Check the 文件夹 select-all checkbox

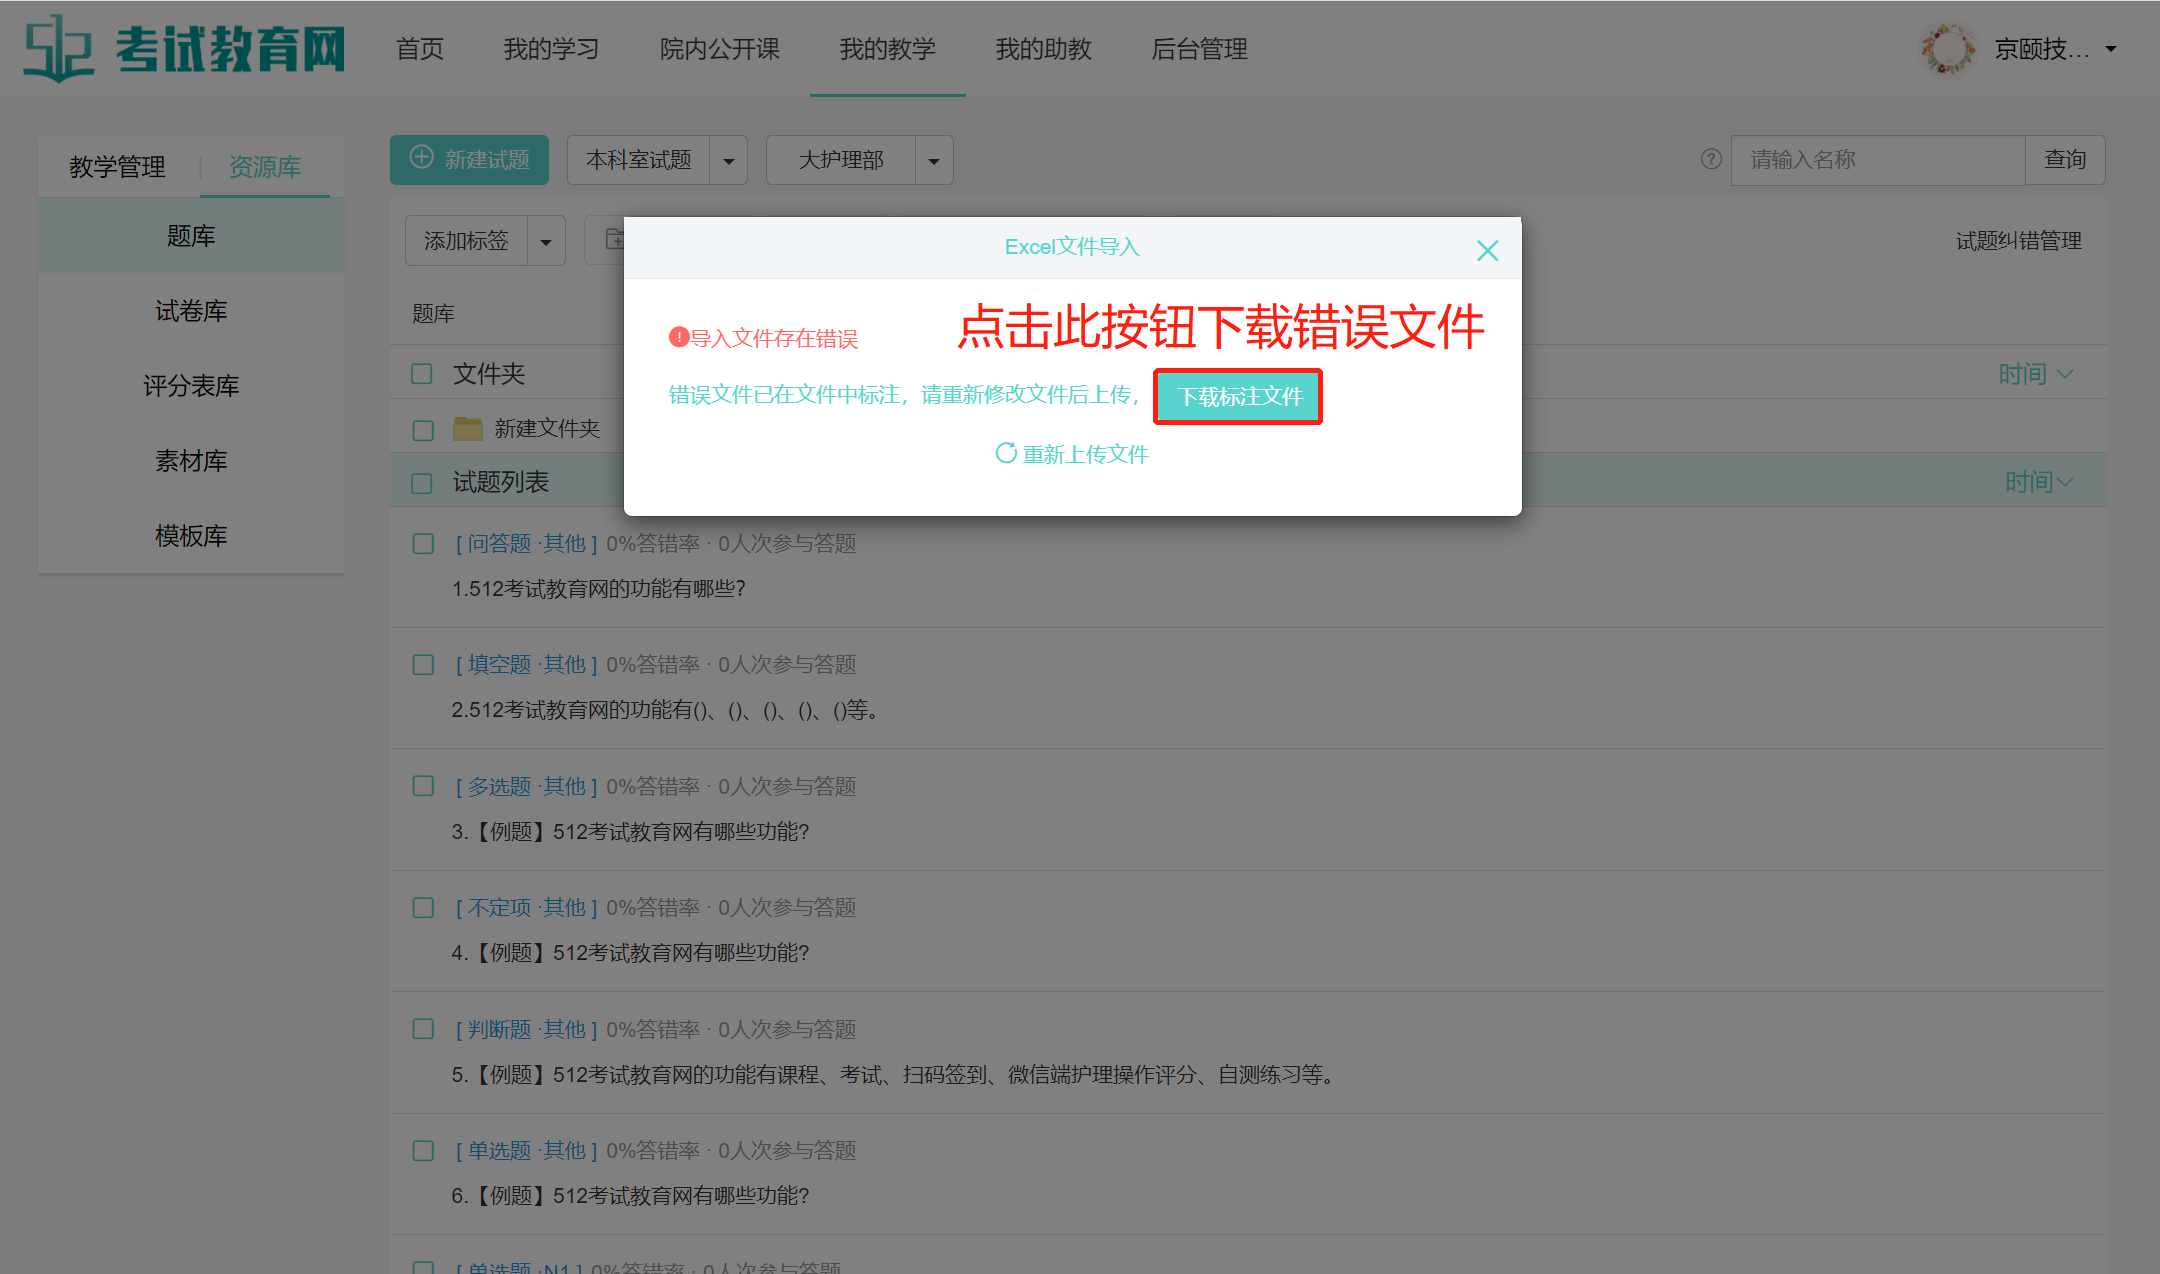422,374
